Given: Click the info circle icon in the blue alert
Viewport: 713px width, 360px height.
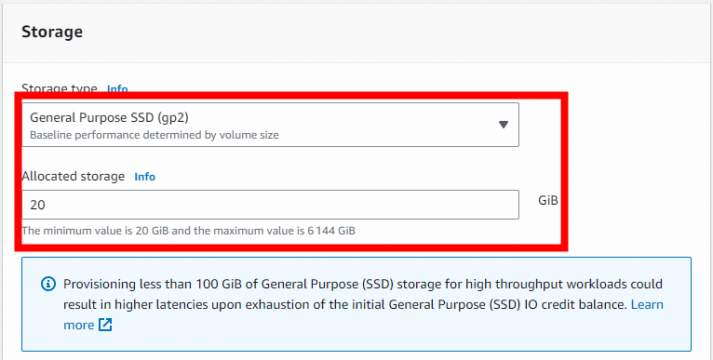Looking at the screenshot, I should pos(48,285).
